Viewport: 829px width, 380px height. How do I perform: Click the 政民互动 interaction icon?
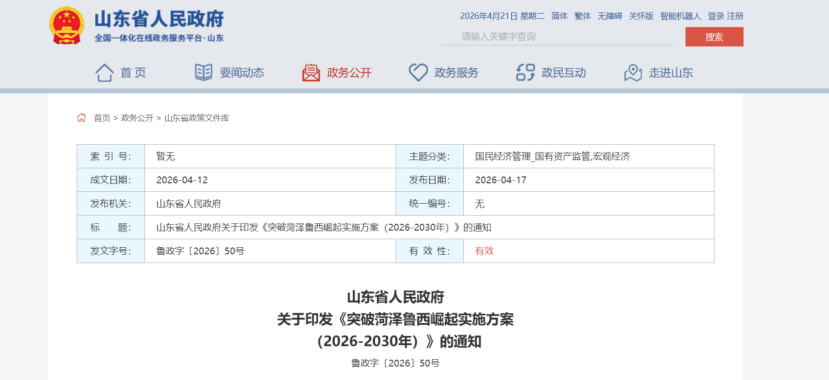[526, 72]
